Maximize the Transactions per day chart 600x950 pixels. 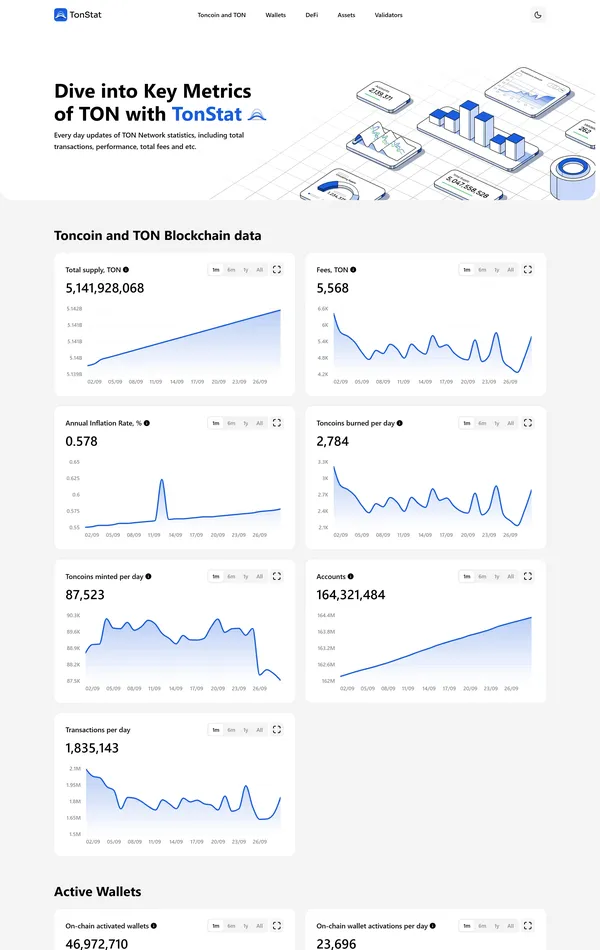click(x=277, y=730)
